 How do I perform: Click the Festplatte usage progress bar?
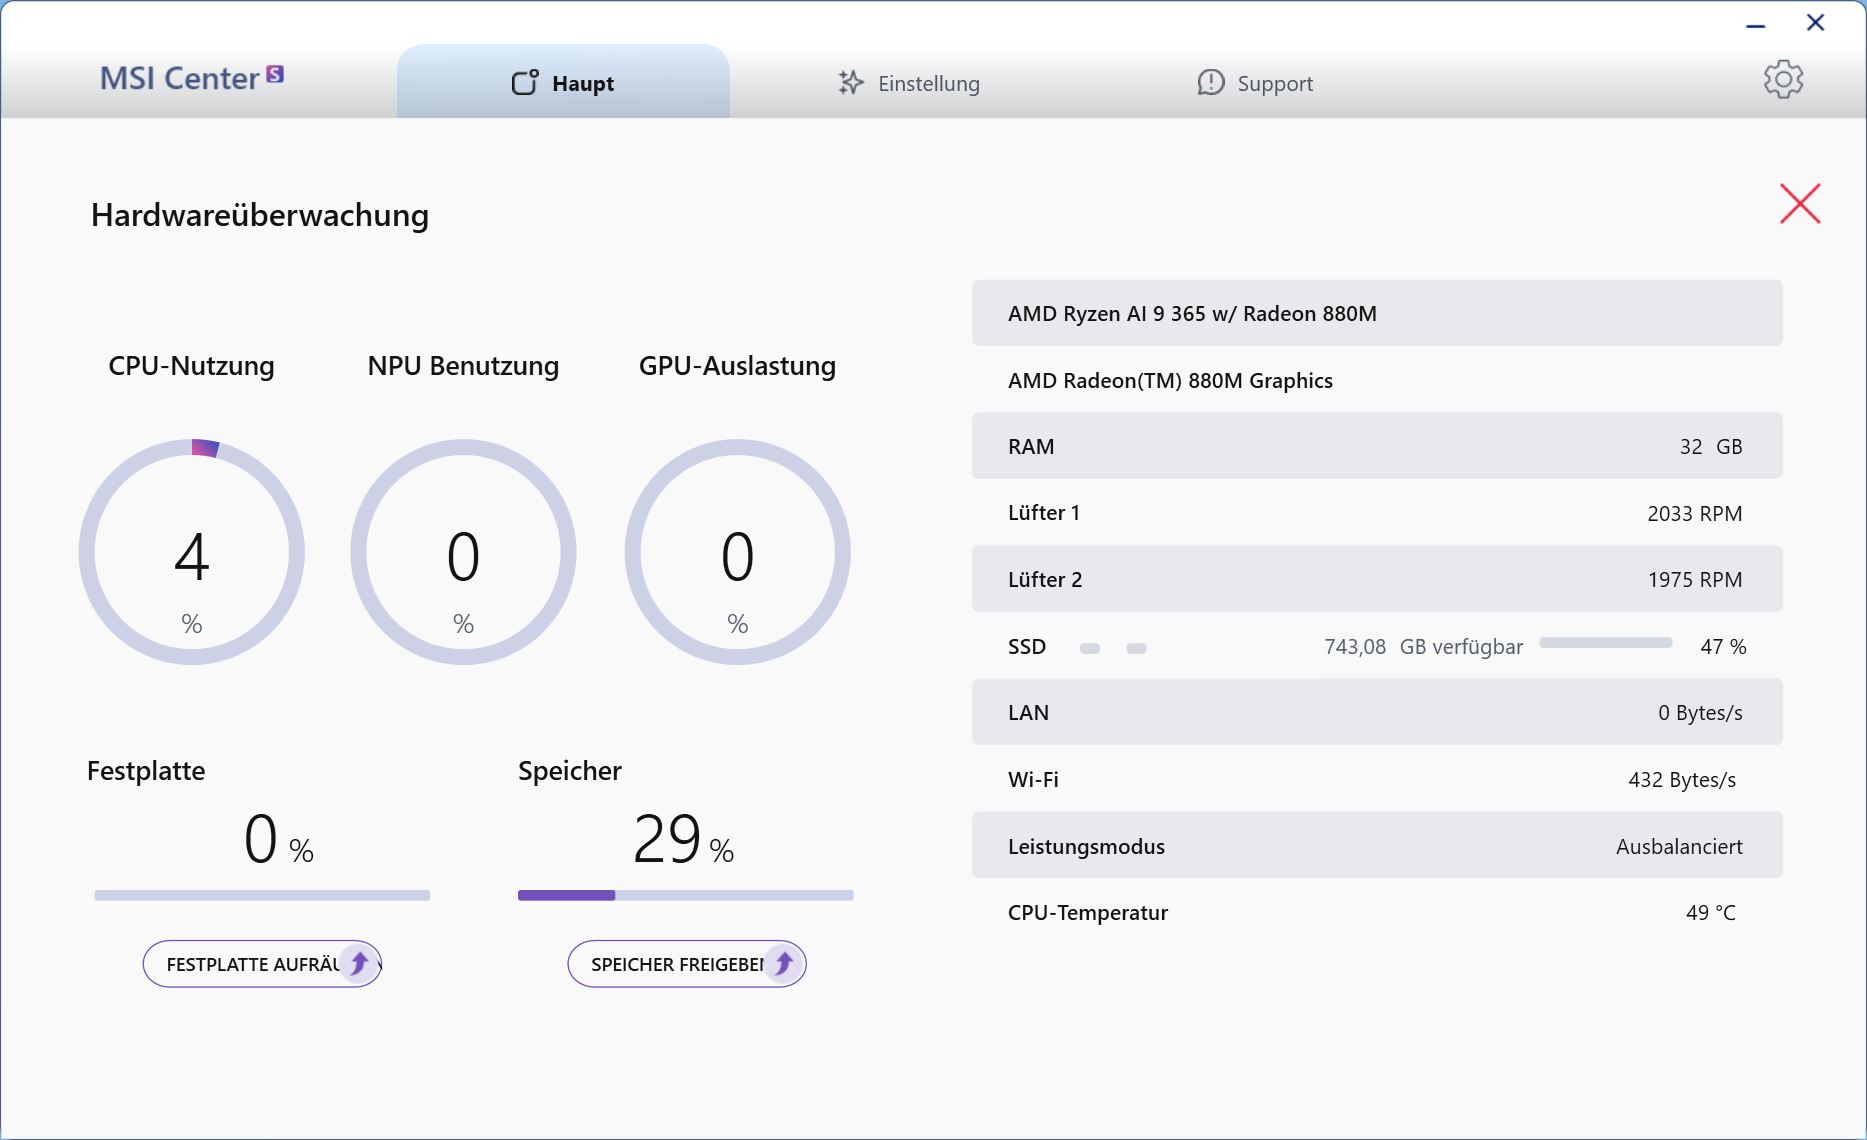262,895
